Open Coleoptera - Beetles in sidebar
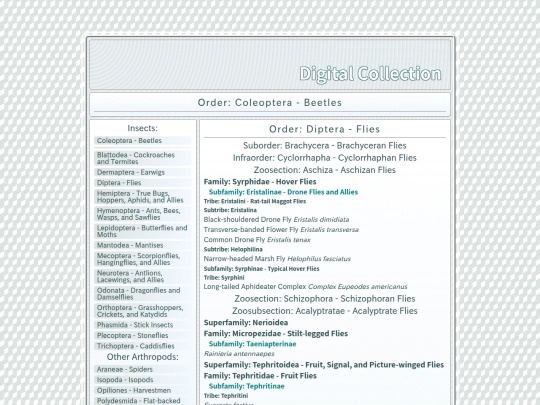The image size is (540, 405). click(x=143, y=141)
